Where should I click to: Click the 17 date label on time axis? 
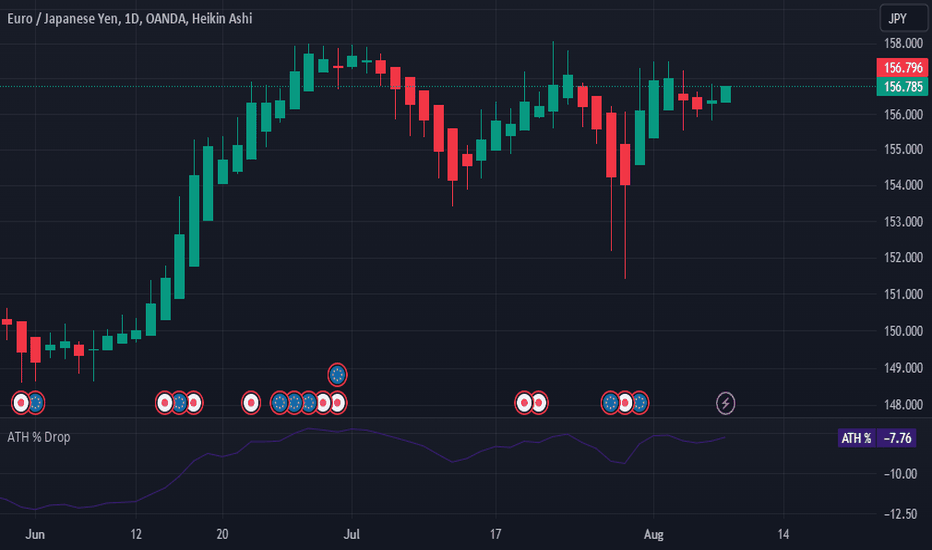(495, 535)
